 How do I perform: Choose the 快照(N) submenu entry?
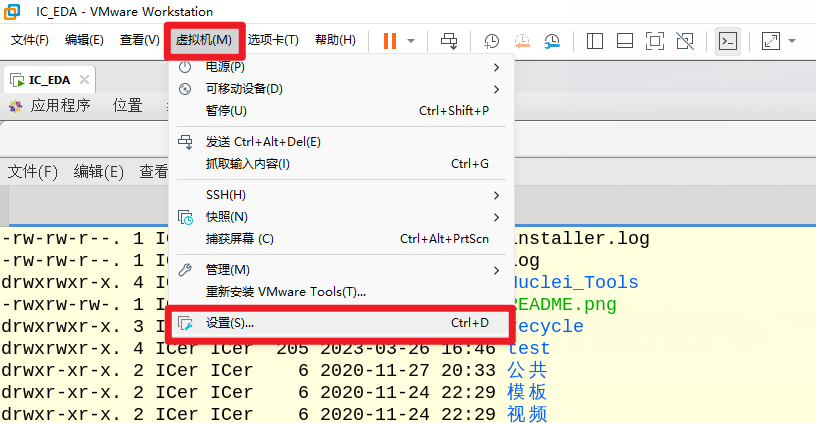(341, 217)
